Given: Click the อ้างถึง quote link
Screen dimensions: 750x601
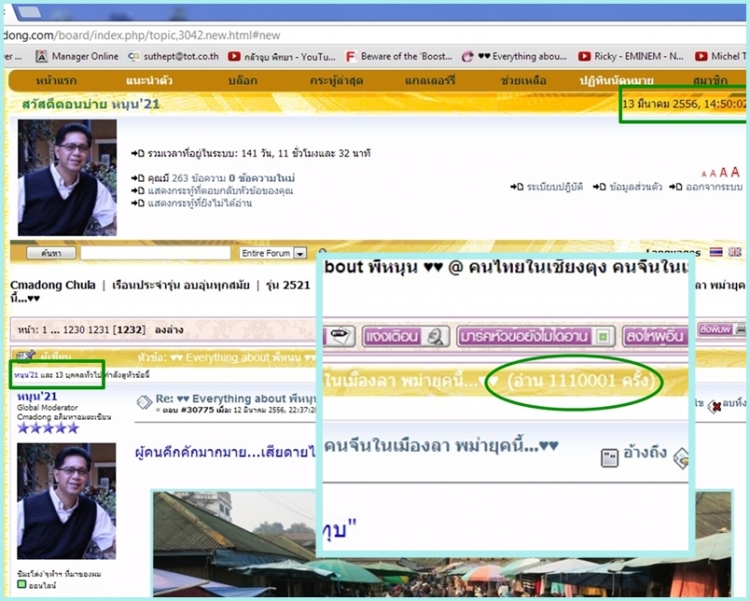Looking at the screenshot, I should click(x=645, y=452).
